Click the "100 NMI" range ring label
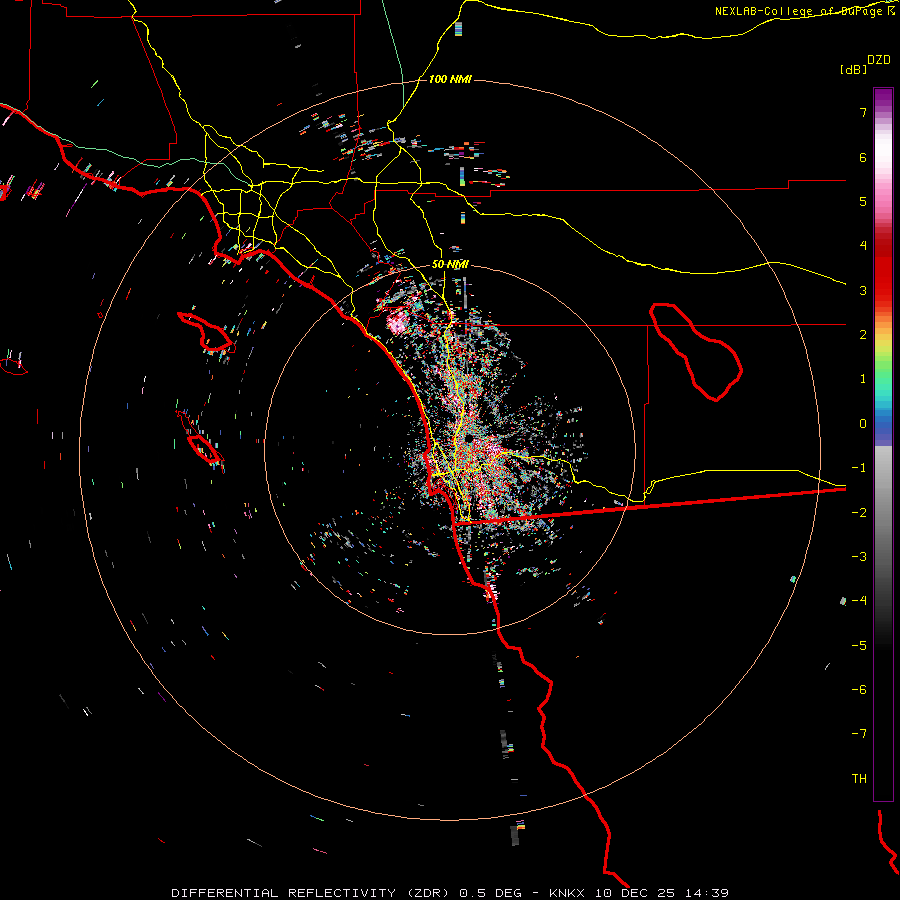Viewport: 900px width, 900px height. click(x=450, y=79)
